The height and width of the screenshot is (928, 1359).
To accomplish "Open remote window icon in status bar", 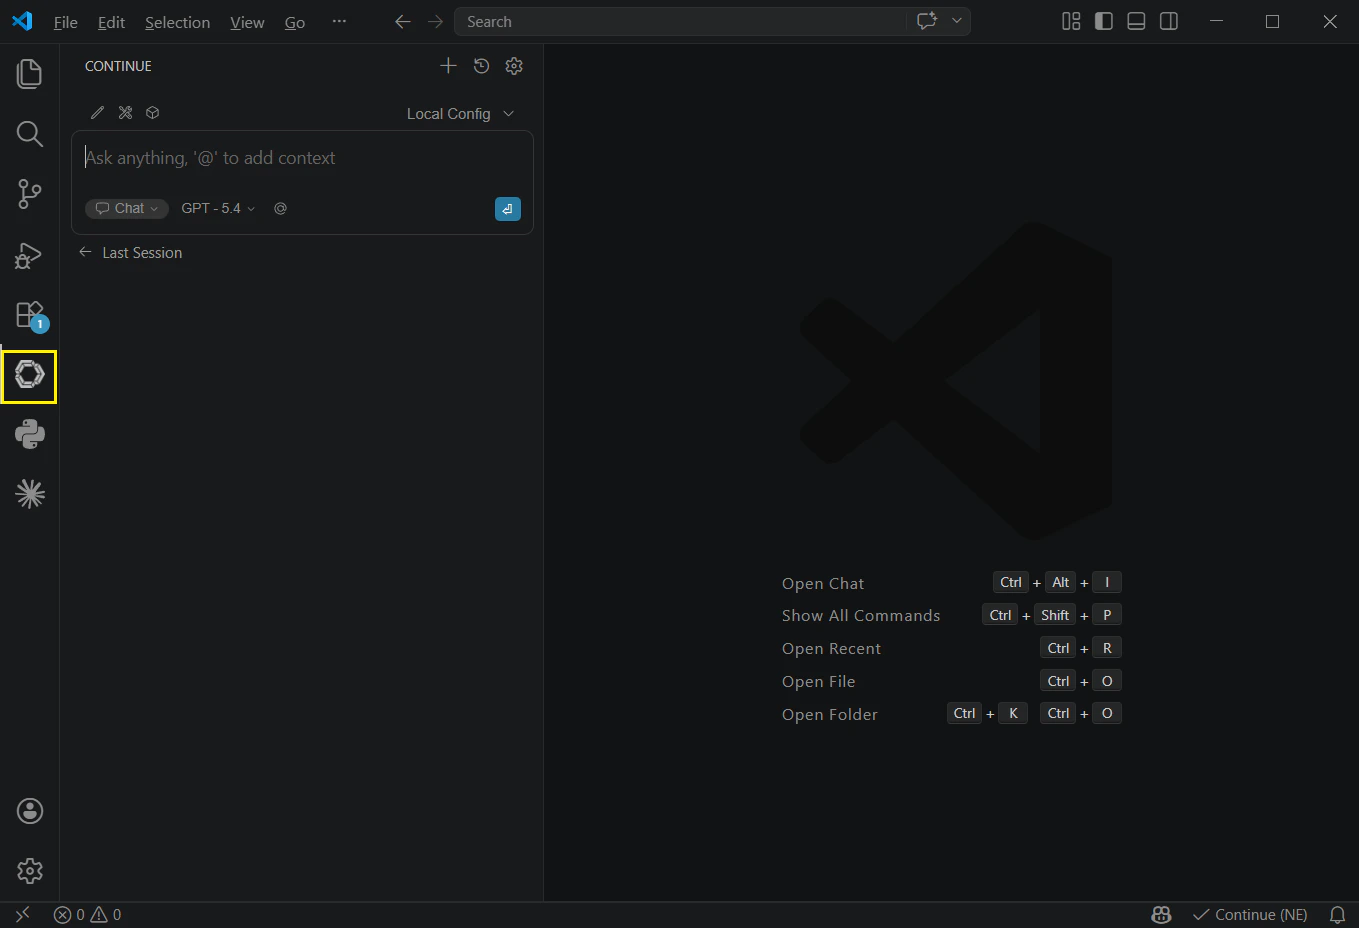I will (x=22, y=914).
